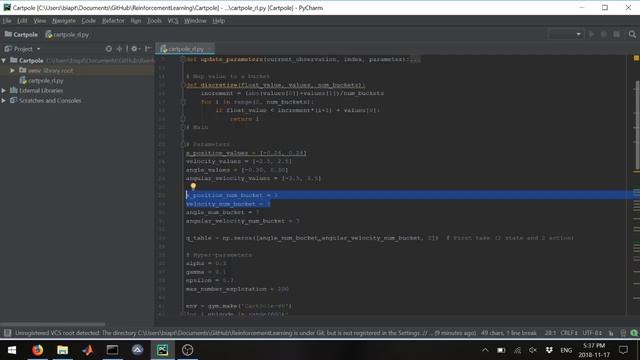Open MATLAB from the taskbar
Screen dimensions: 640x360
tap(87, 350)
